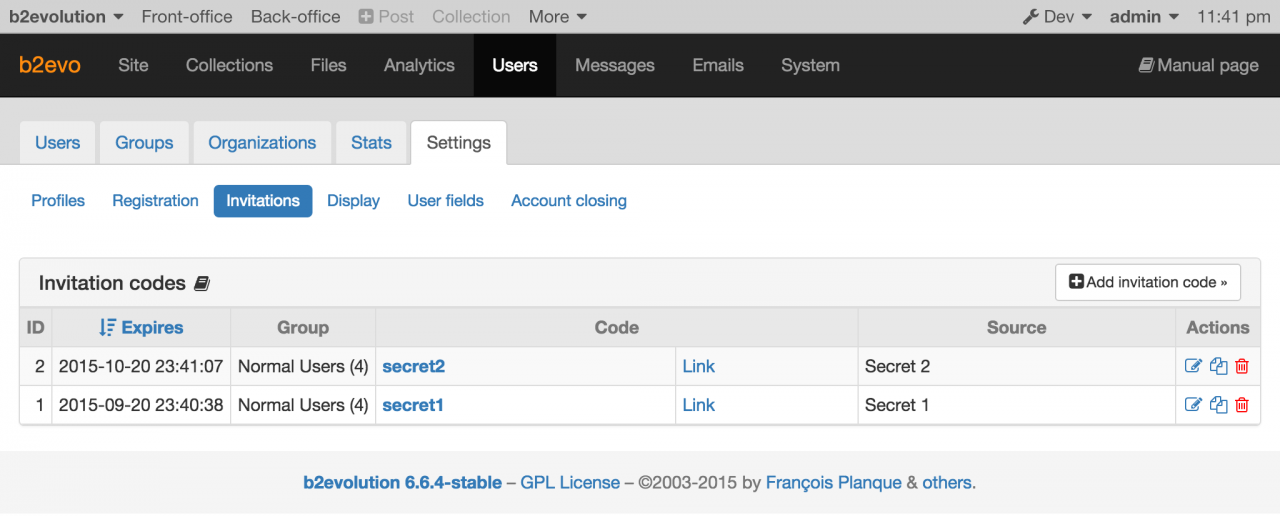Image resolution: width=1280 pixels, height=516 pixels.
Task: Go to Analytics in the main menu
Action: click(x=419, y=65)
